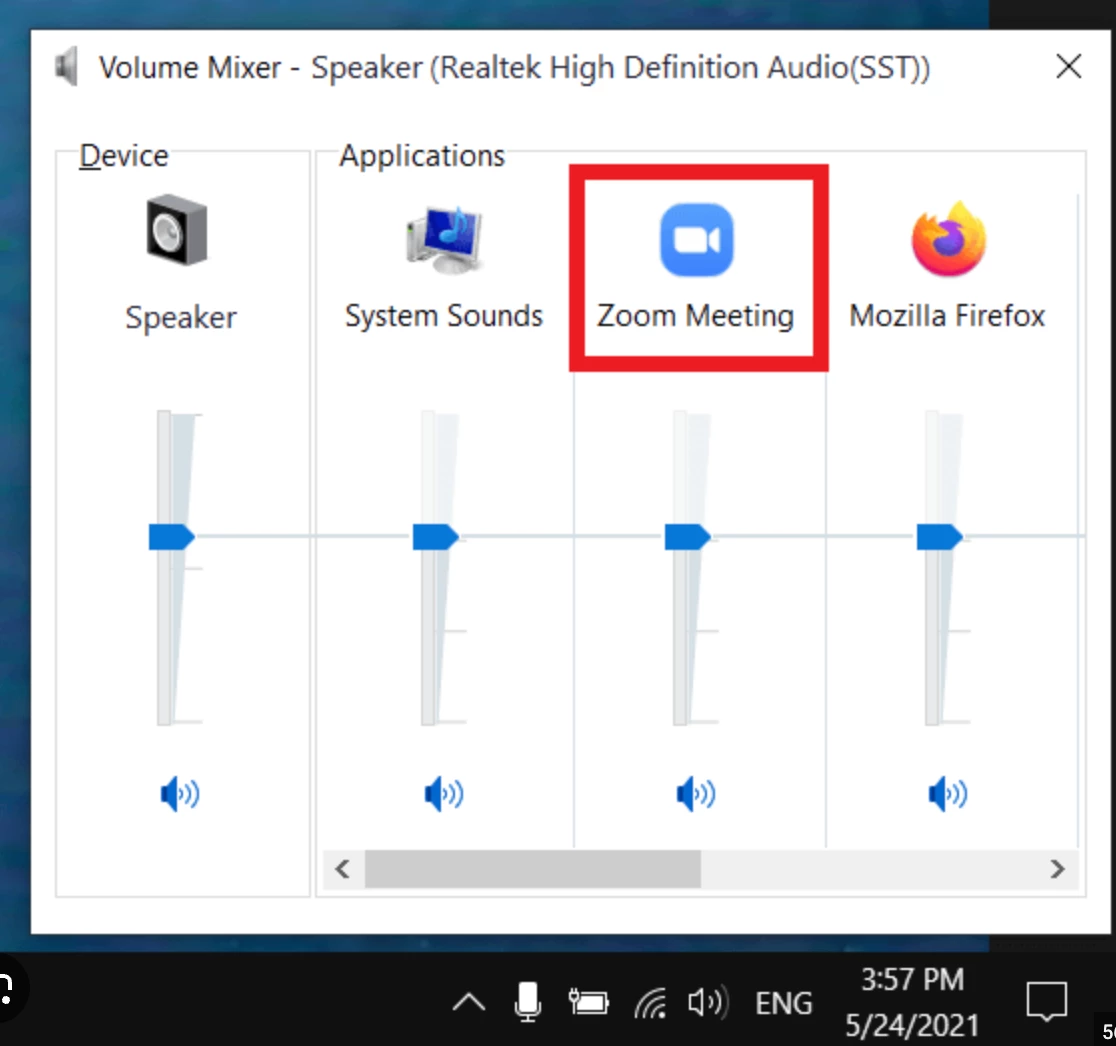
Task: Close the Volume Mixer window
Action: (x=1068, y=67)
